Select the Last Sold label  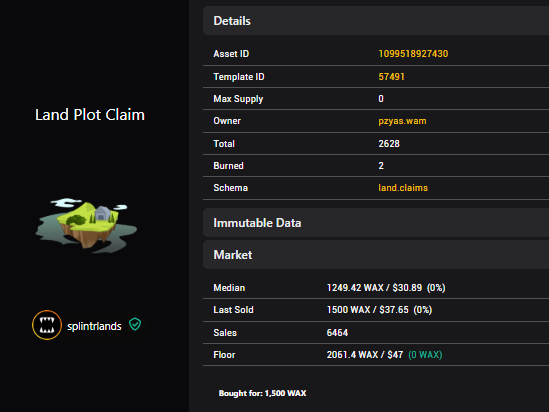233,310
